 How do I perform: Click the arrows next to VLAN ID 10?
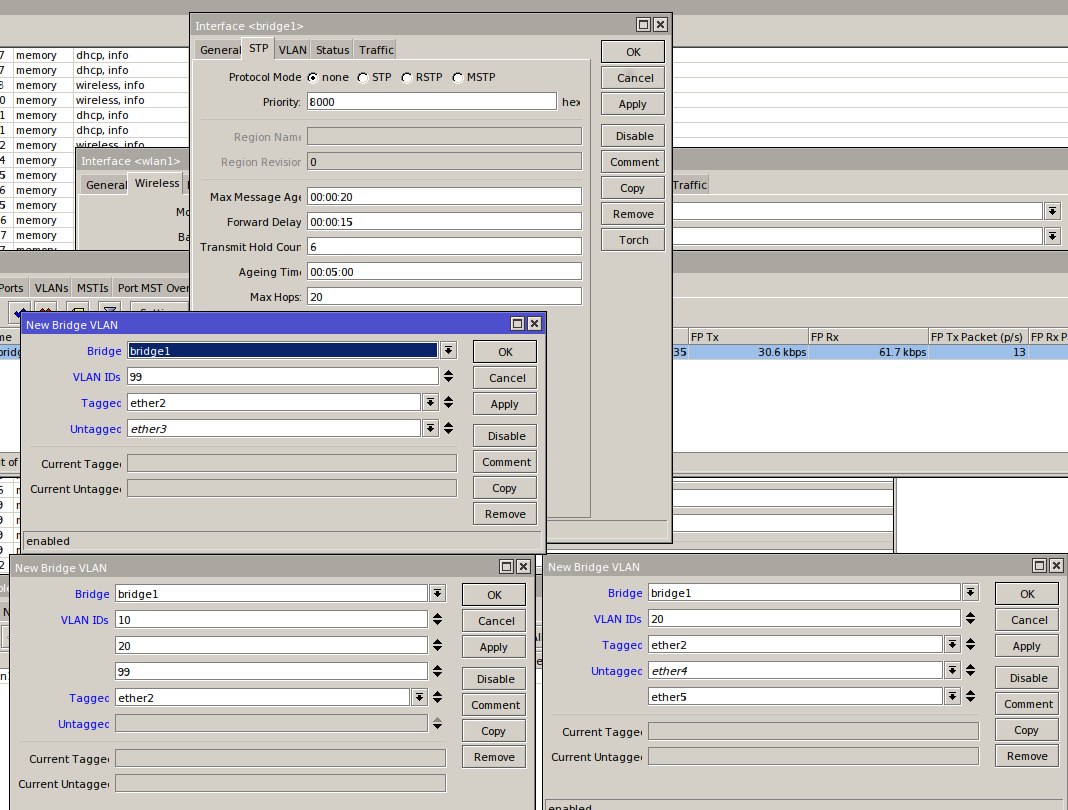(437, 620)
